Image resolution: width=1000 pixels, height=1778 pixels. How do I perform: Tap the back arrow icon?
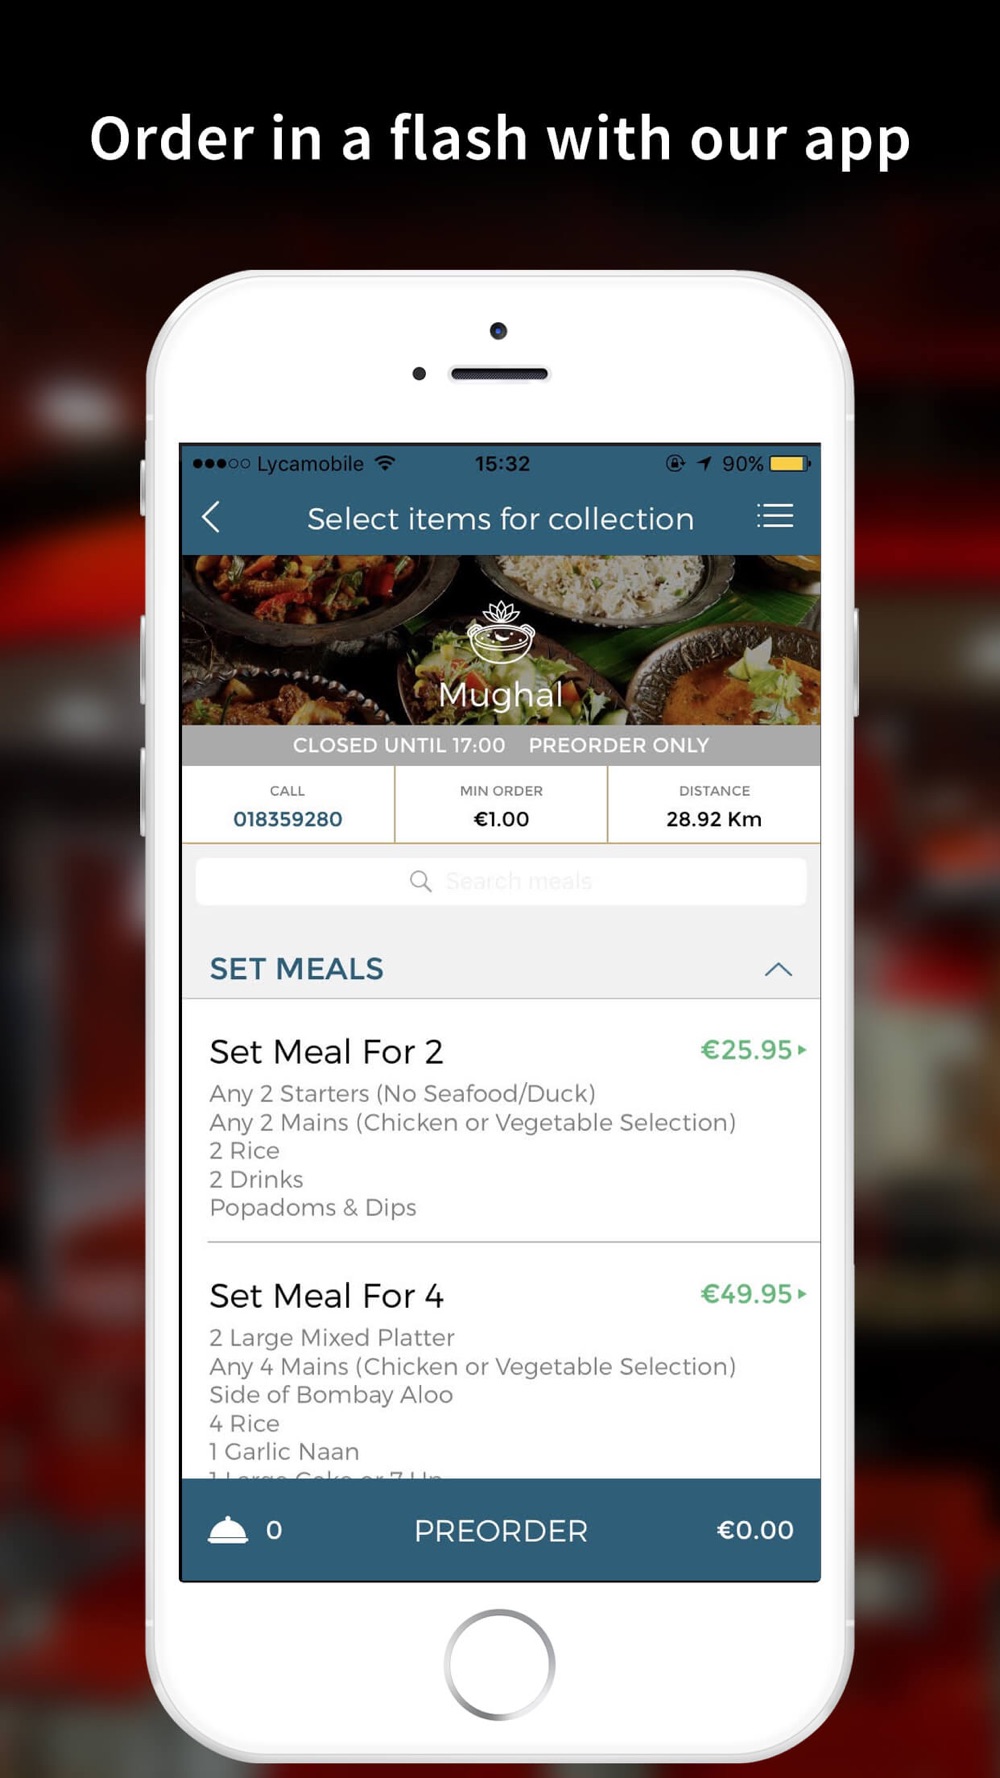211,517
